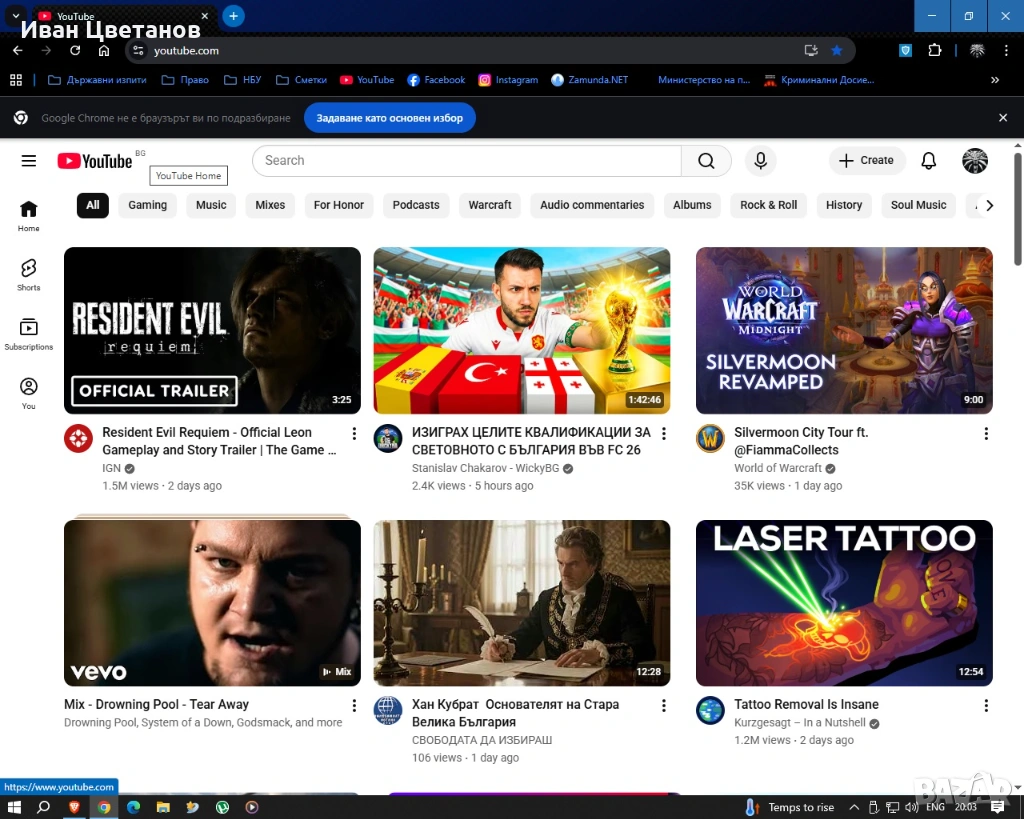Image resolution: width=1024 pixels, height=819 pixels.
Task: Open the YouTube hamburger guide menu
Action: coord(28,161)
